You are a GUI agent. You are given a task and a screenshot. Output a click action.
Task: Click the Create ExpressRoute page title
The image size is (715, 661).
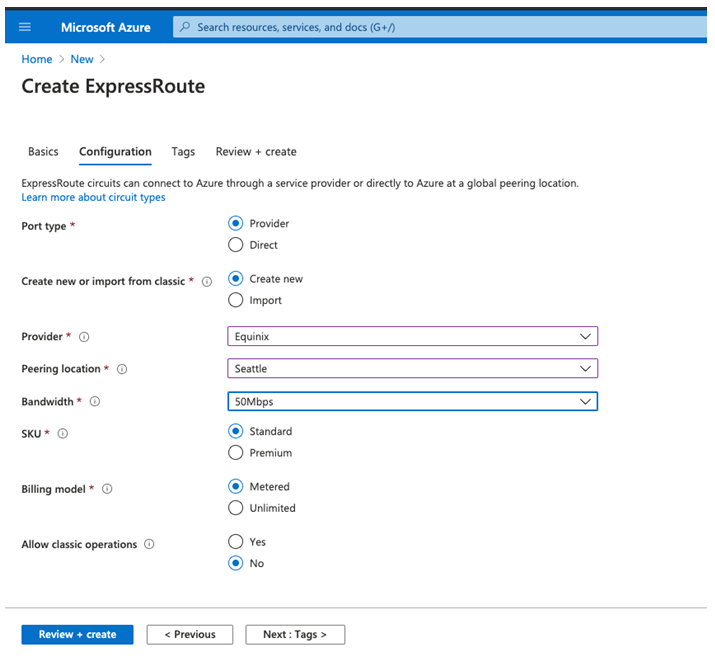point(114,87)
